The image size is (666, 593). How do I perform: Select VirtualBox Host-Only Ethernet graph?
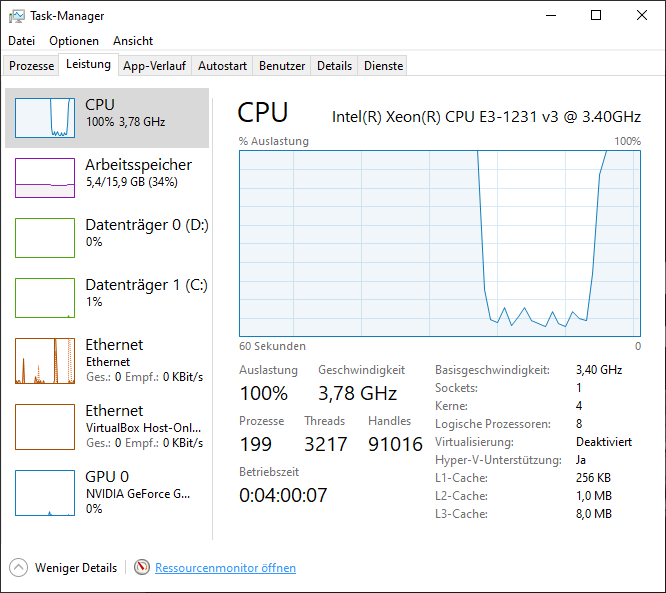point(45,426)
